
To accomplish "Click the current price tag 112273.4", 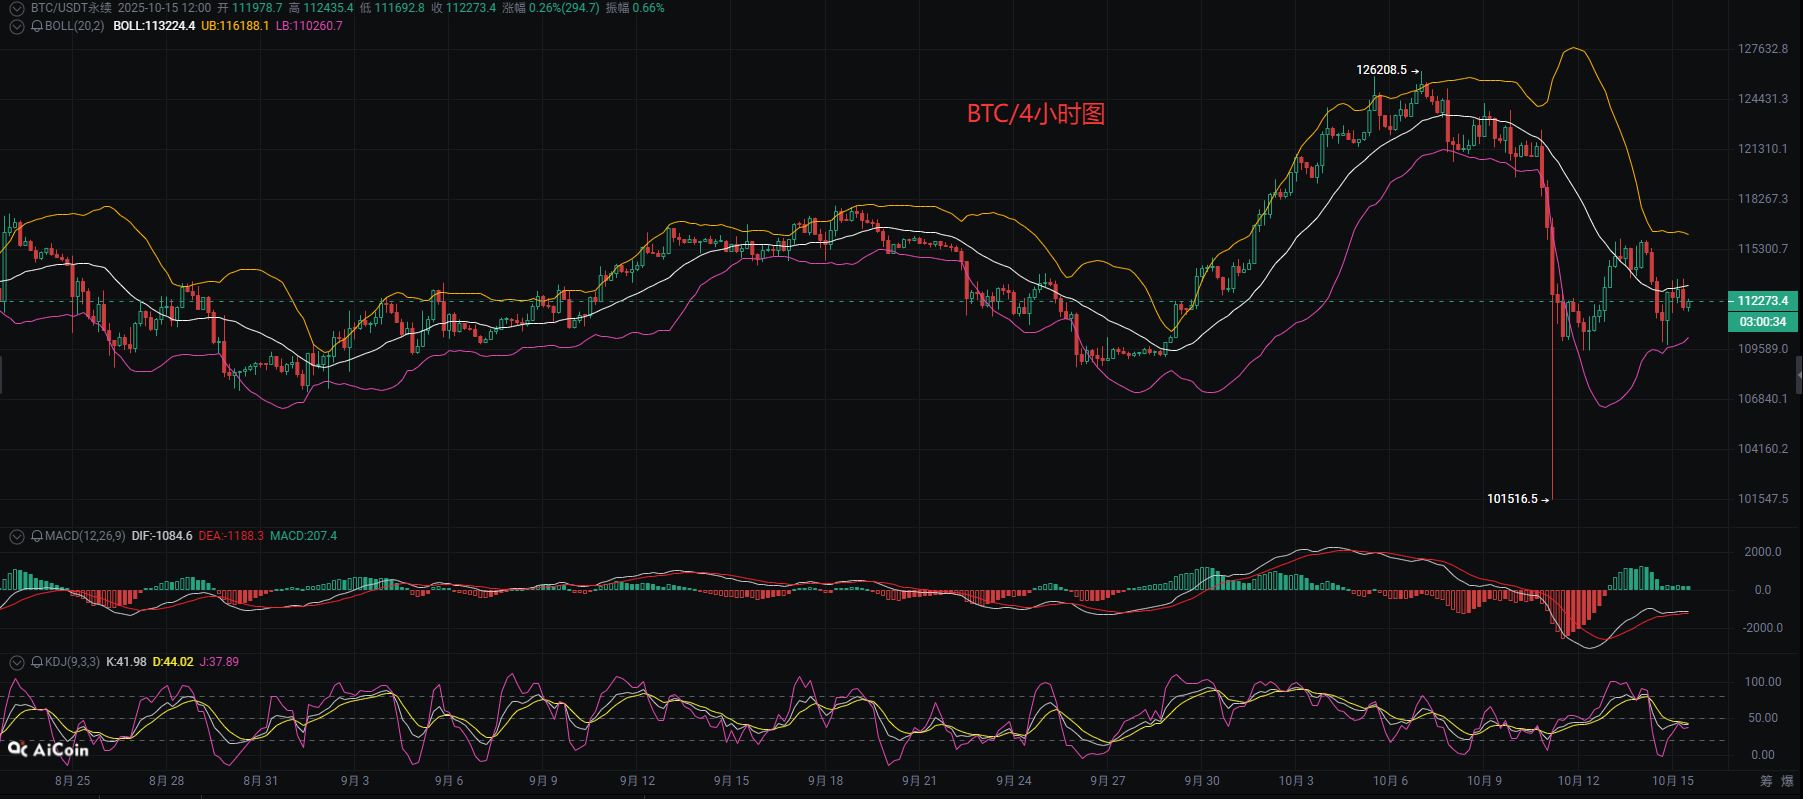I will click(x=1763, y=301).
